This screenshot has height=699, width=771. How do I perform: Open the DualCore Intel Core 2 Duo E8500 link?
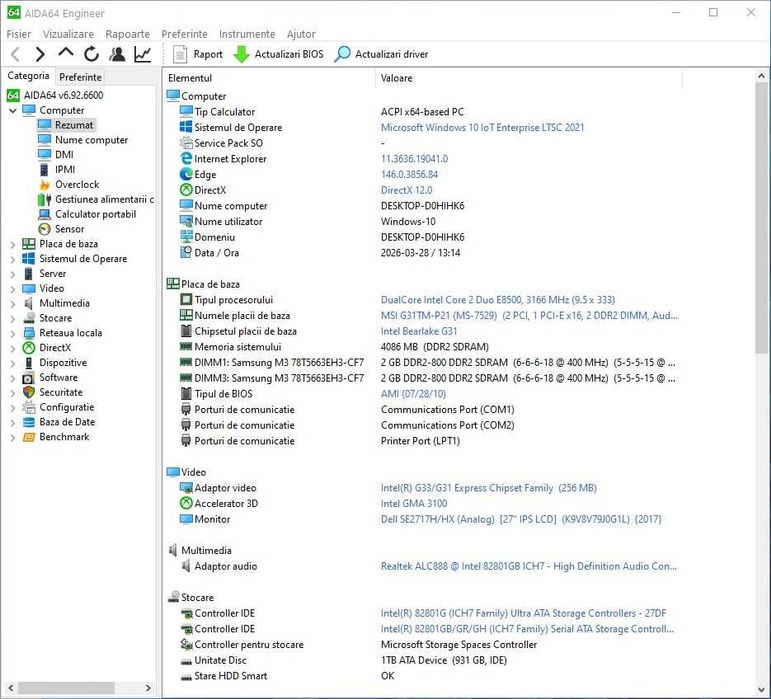498,300
